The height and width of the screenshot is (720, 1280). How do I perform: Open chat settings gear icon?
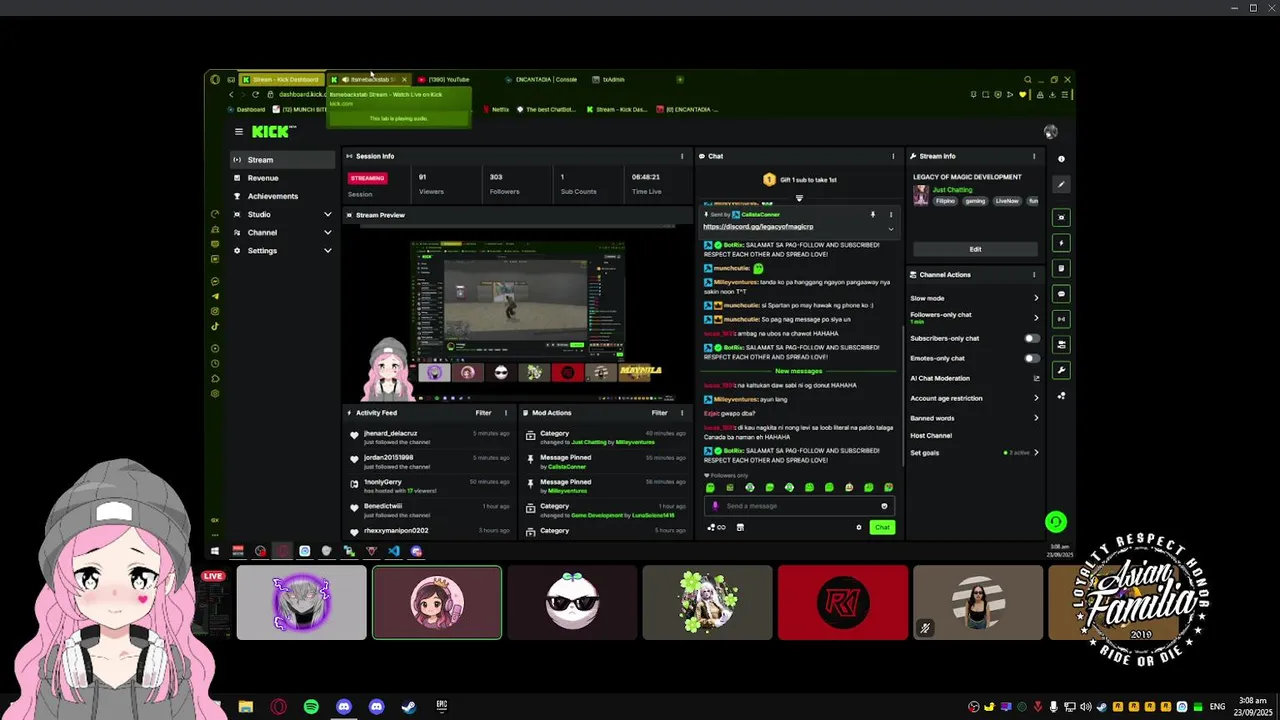[858, 527]
